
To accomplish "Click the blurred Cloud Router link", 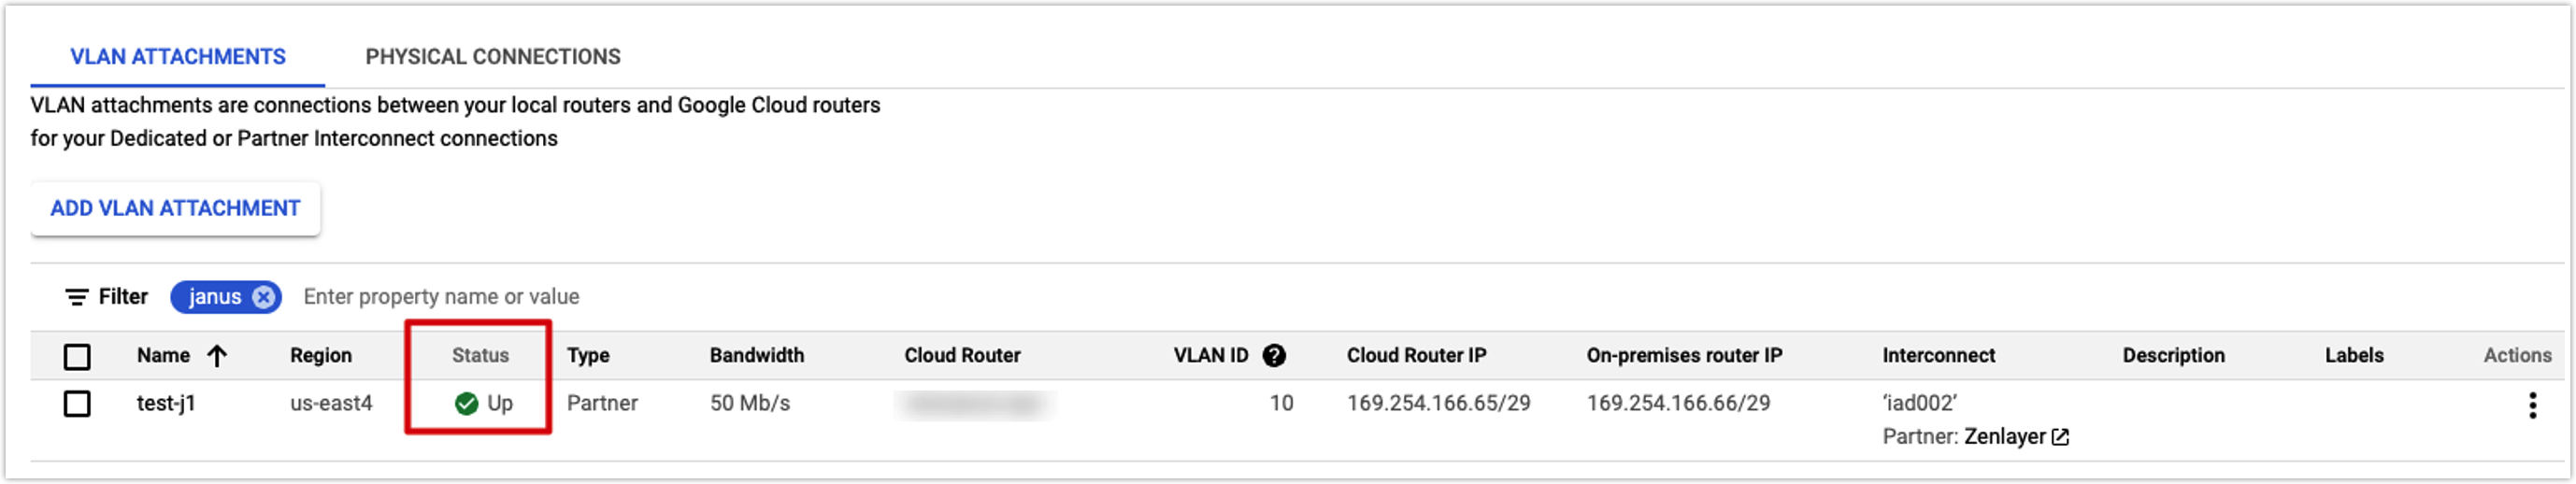I will point(974,403).
